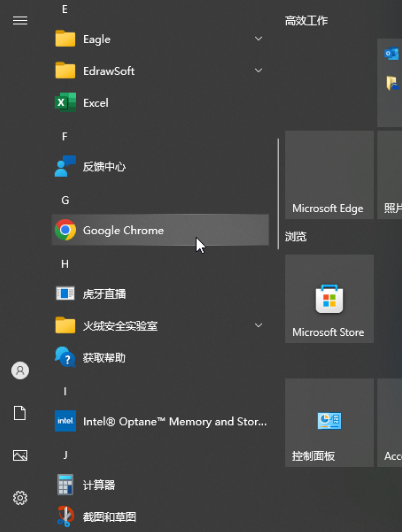This screenshot has width=402, height=532.
Task: Expand the Eagle folder chevron
Action: (259, 39)
